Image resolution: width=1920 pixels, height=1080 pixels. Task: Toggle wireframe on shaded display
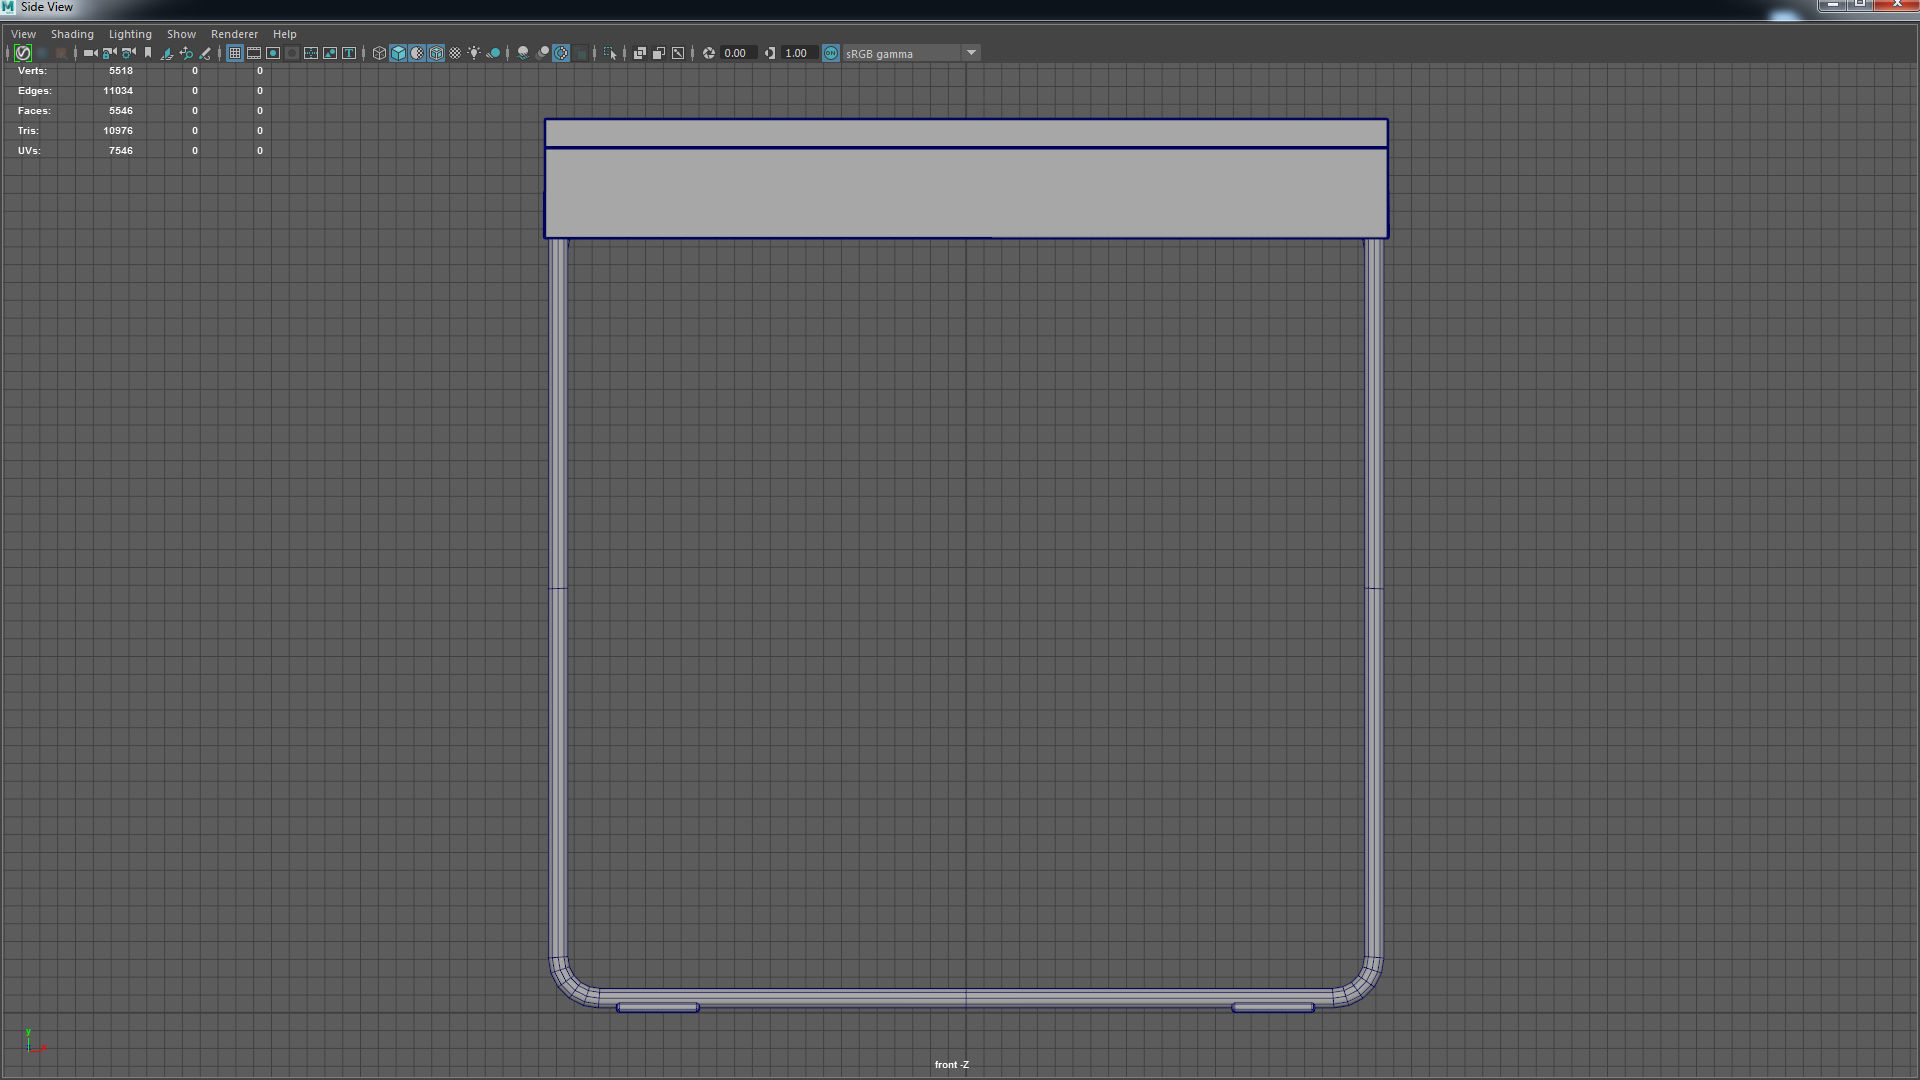tap(436, 53)
